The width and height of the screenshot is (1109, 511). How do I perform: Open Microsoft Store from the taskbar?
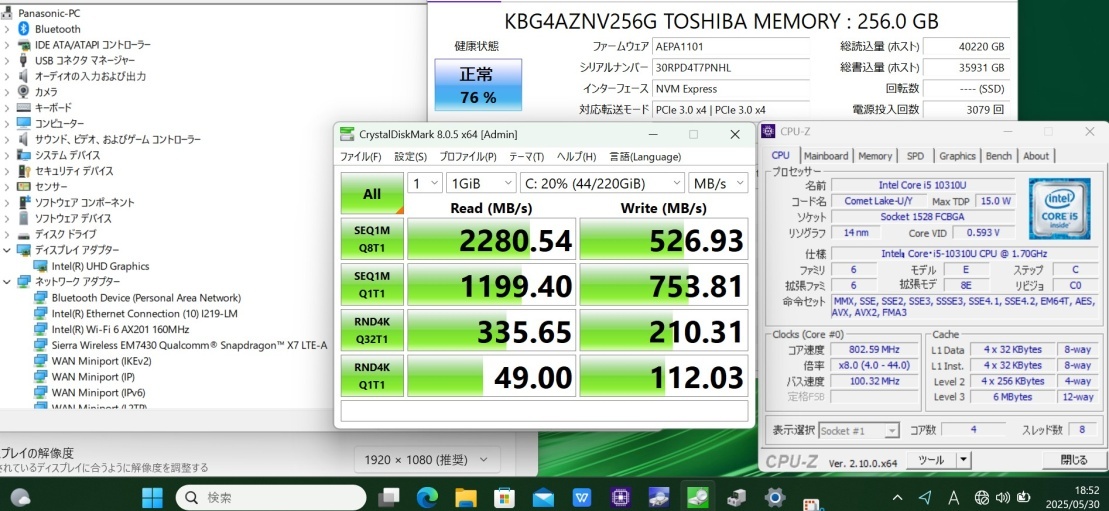click(504, 497)
